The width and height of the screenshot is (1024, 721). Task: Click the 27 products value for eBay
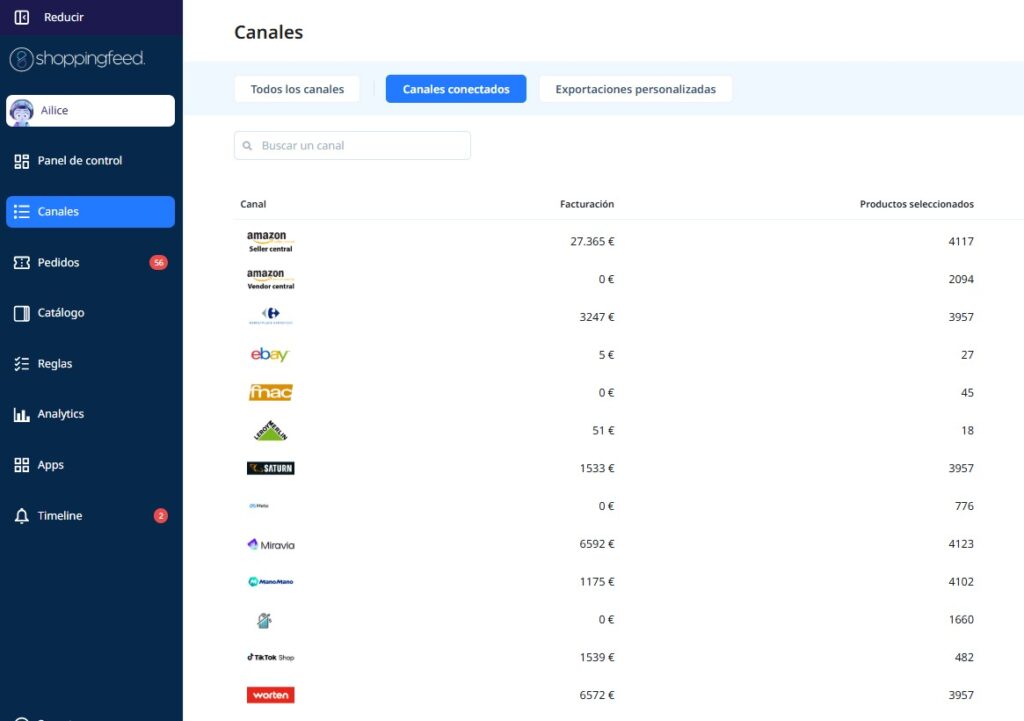point(967,355)
